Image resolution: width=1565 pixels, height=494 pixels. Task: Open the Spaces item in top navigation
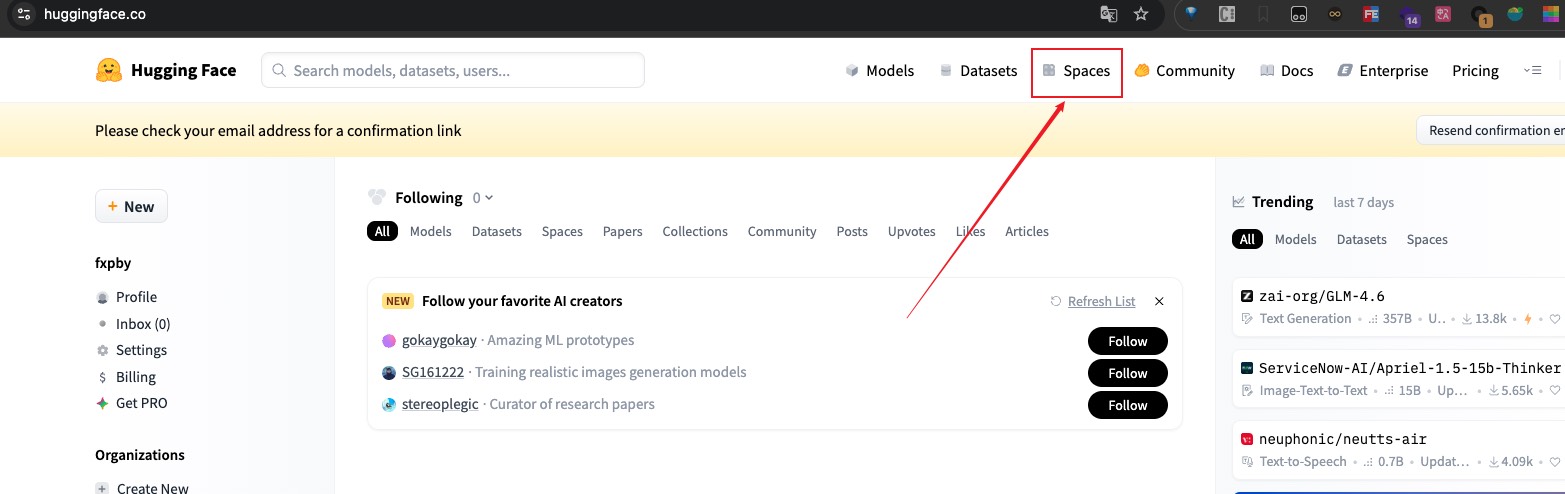1076,70
